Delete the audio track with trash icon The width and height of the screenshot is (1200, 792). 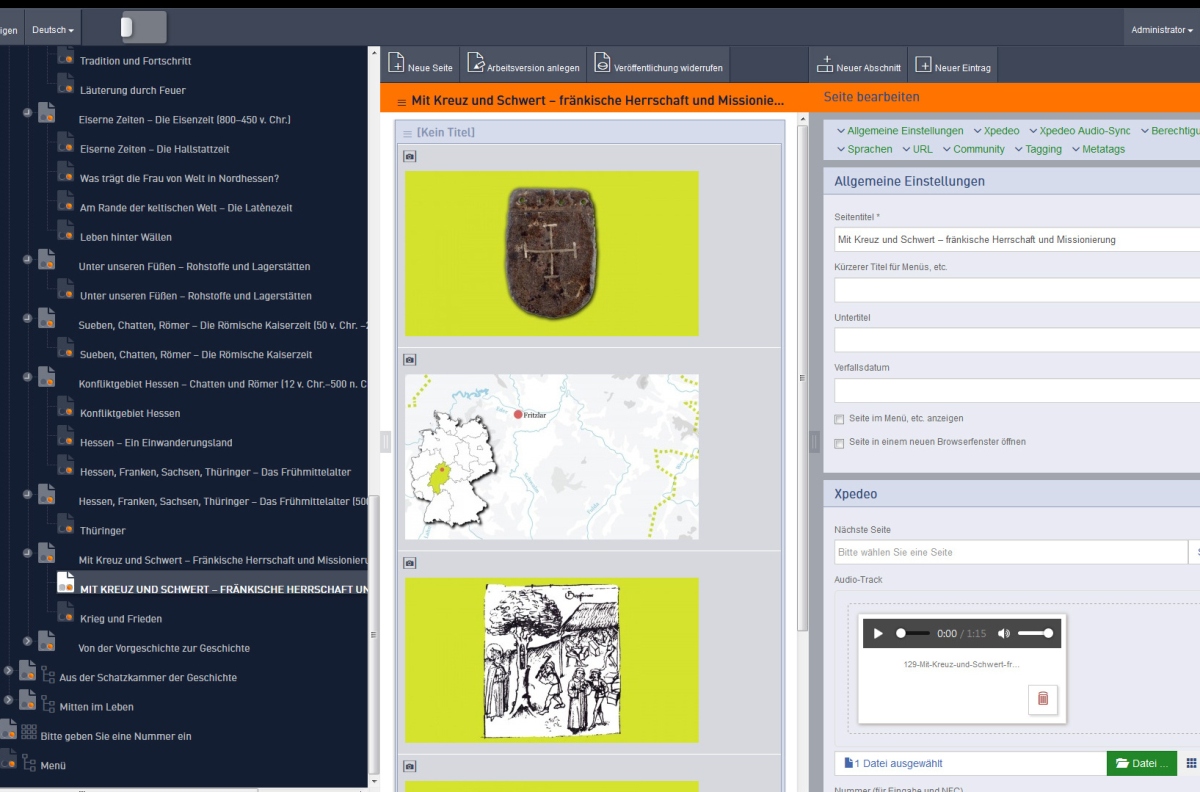pos(1042,699)
